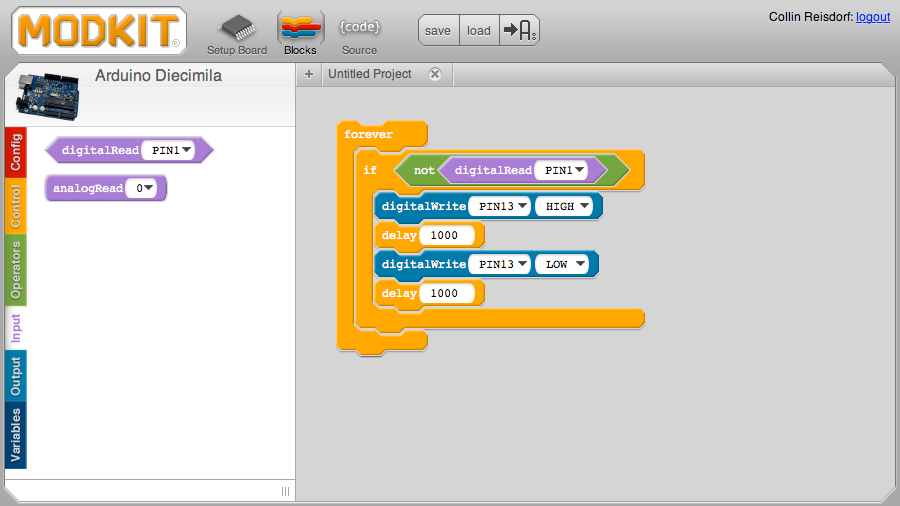The image size is (900, 506).
Task: Select the Operators block category
Action: coord(16,271)
